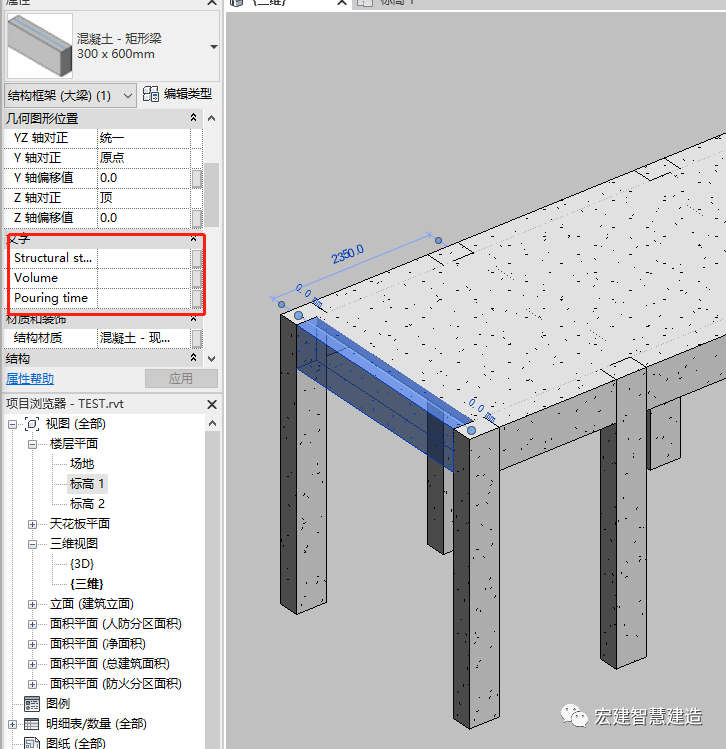Expand 面积平面 (净面积) node
Image resolution: width=726 pixels, height=749 pixels.
point(32,645)
